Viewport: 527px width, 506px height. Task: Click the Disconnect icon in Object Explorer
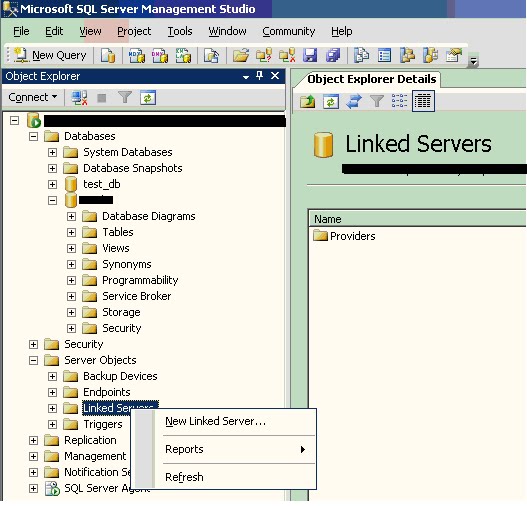click(79, 98)
